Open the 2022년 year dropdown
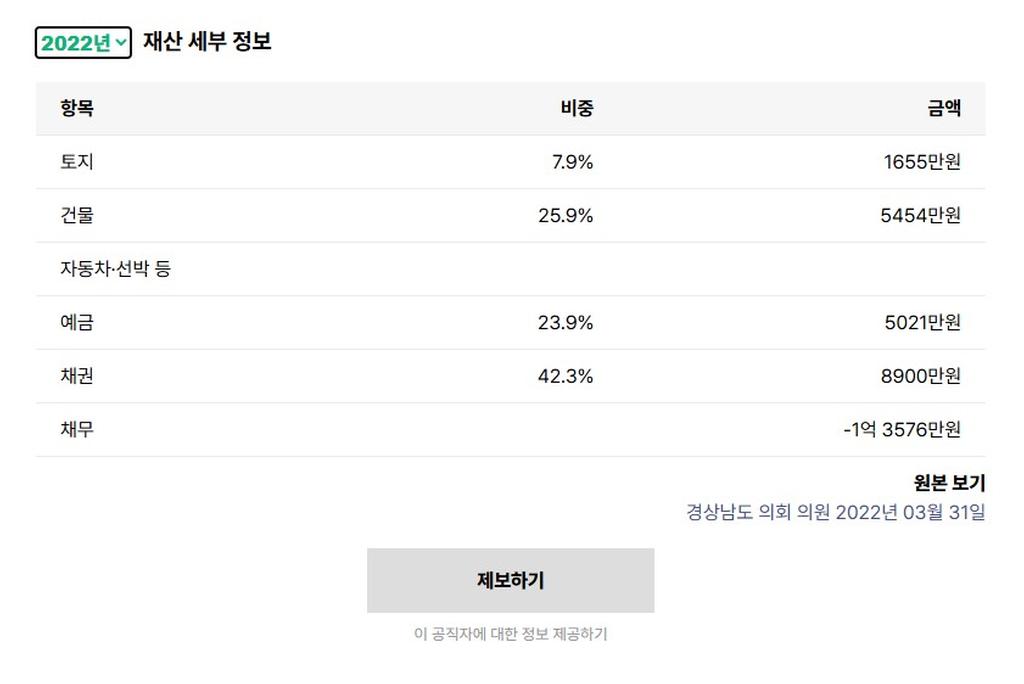The width and height of the screenshot is (1024, 684). pos(83,42)
